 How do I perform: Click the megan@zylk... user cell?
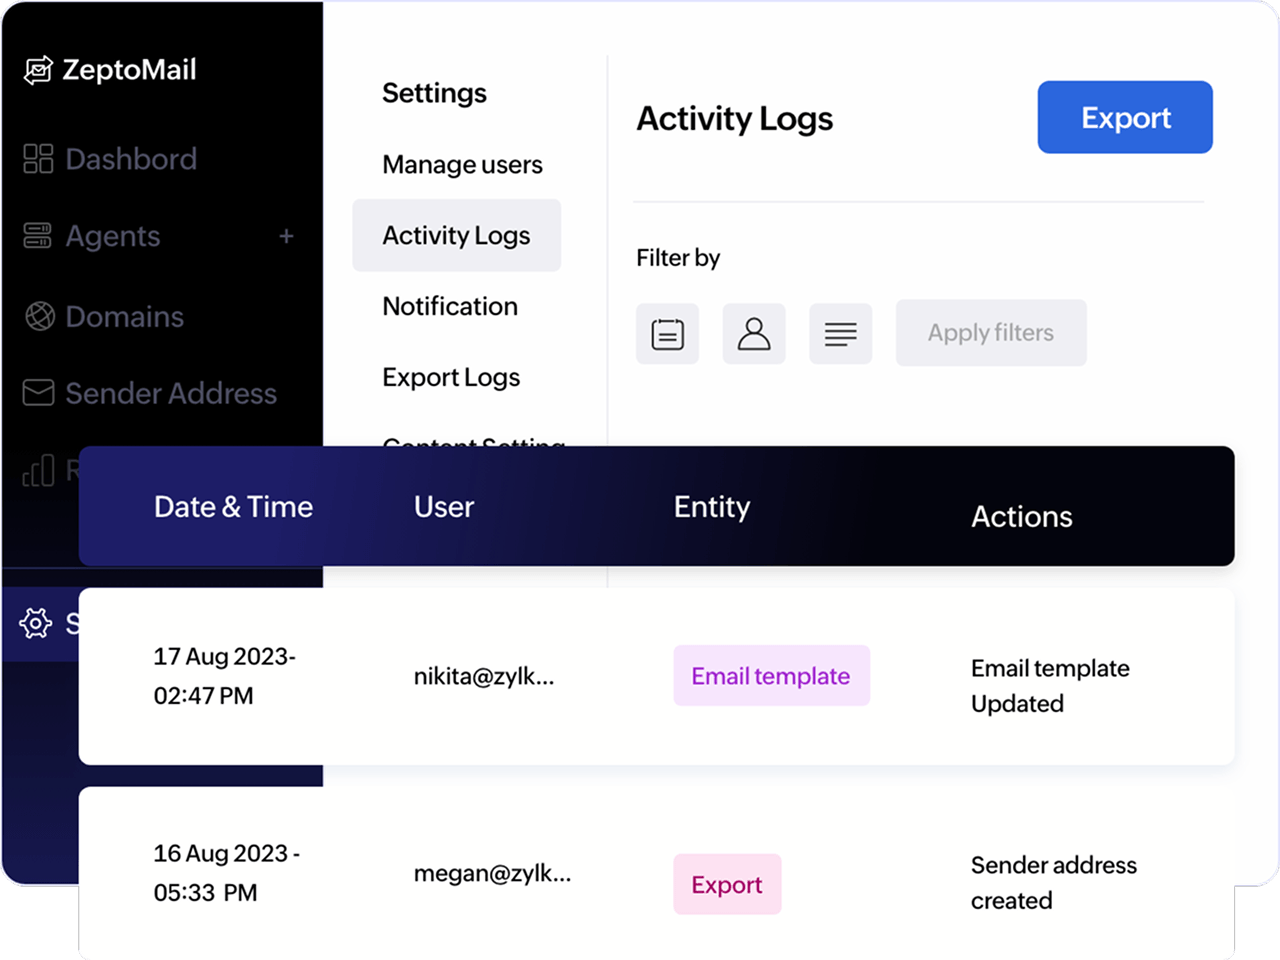pos(492,873)
